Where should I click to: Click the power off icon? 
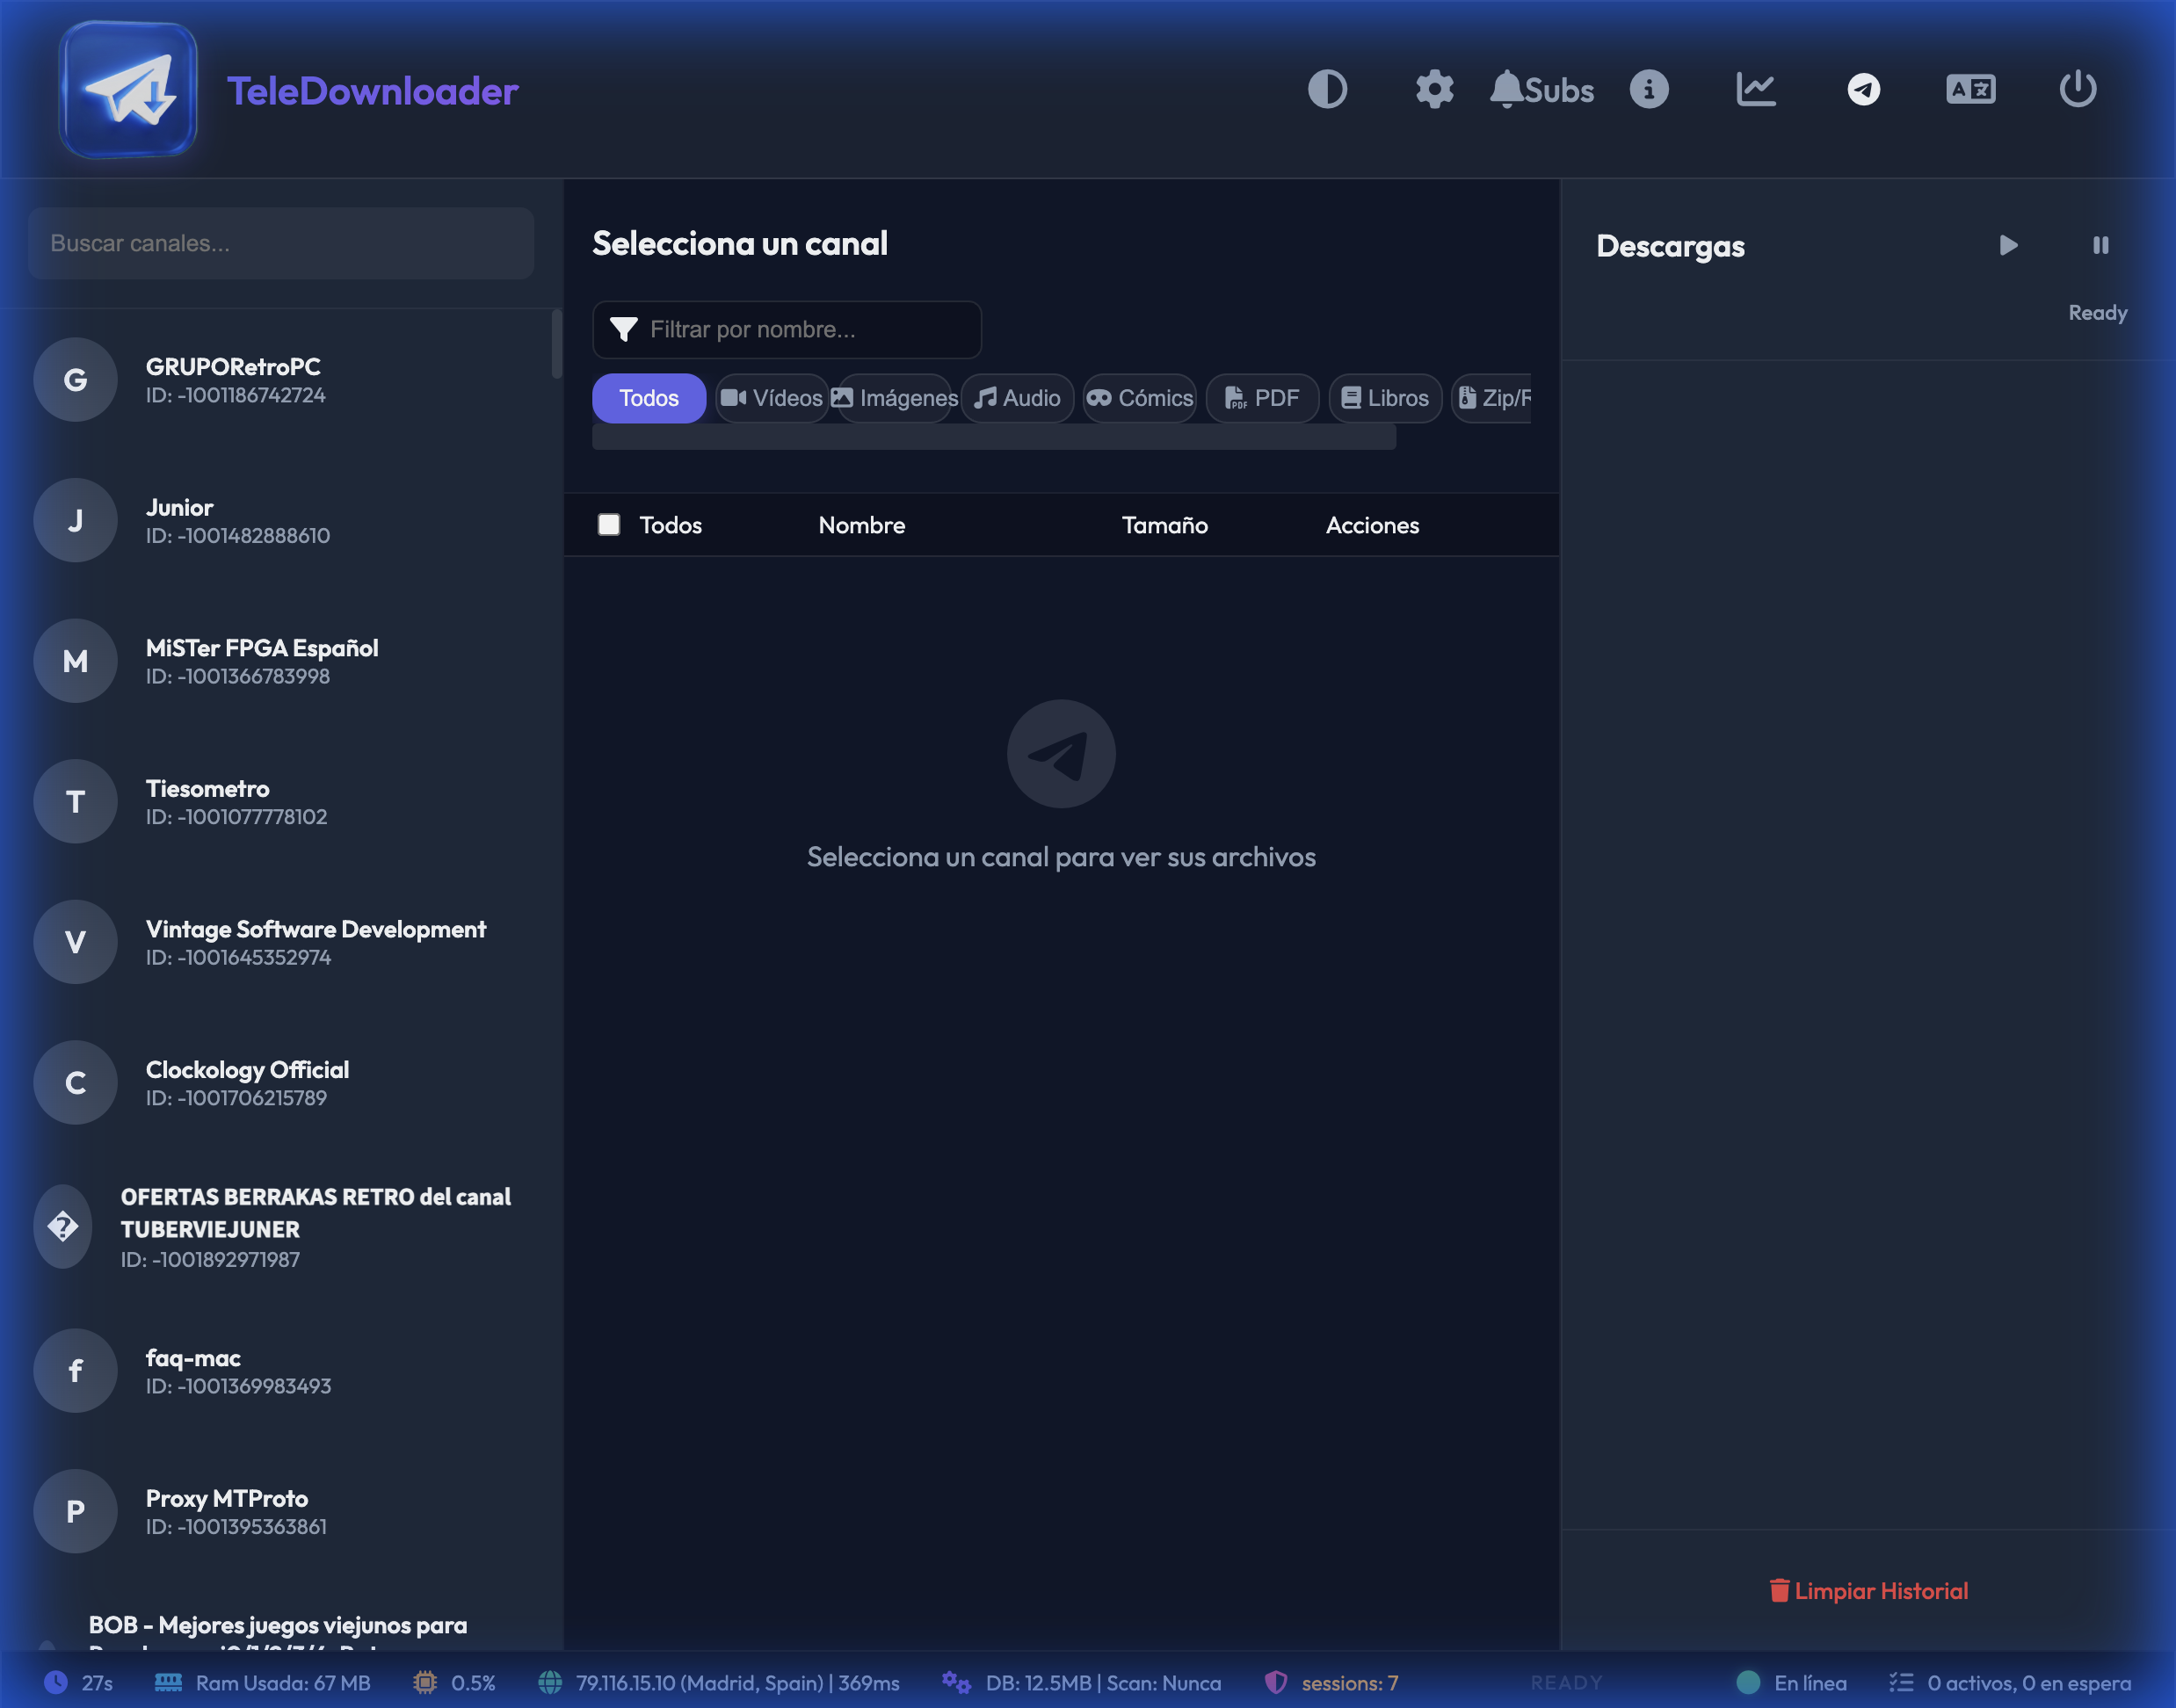[2080, 89]
